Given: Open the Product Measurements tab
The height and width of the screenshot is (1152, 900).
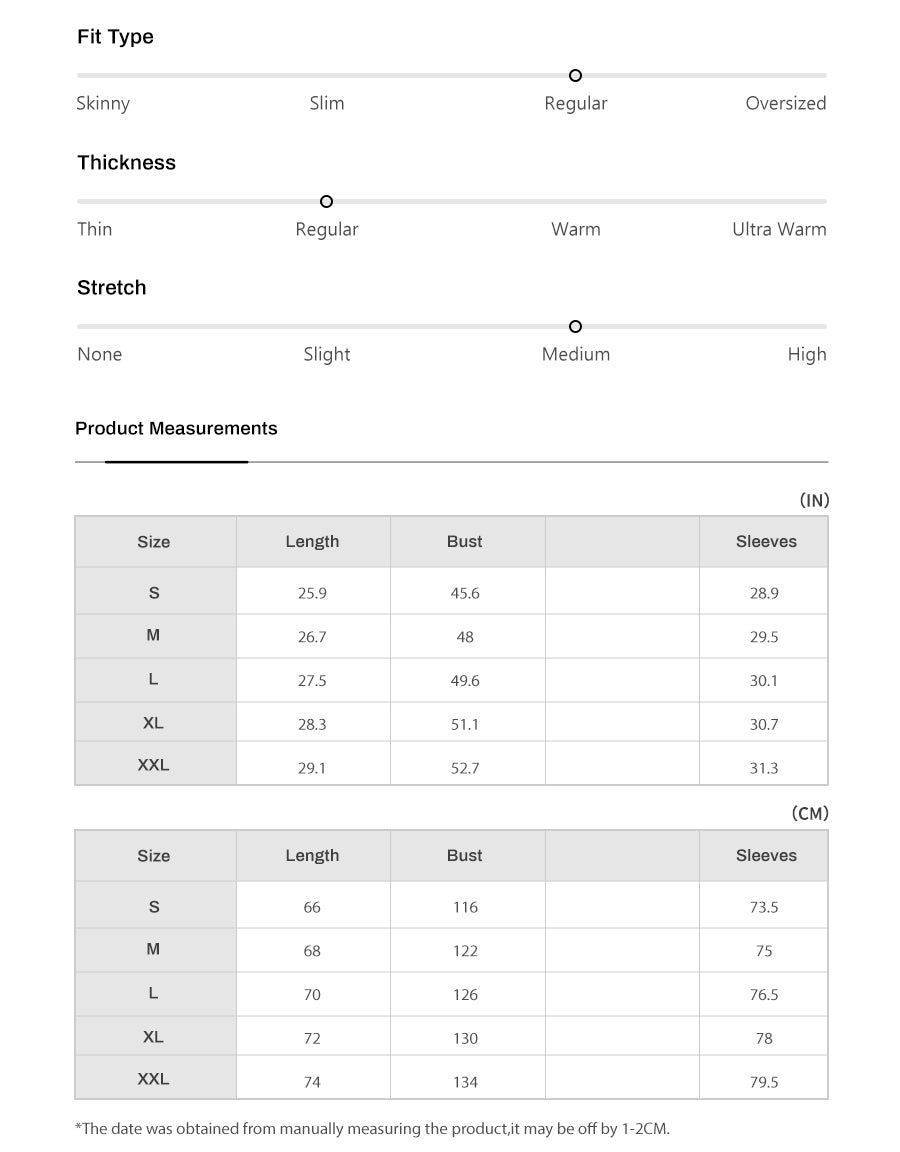Looking at the screenshot, I should click(176, 429).
